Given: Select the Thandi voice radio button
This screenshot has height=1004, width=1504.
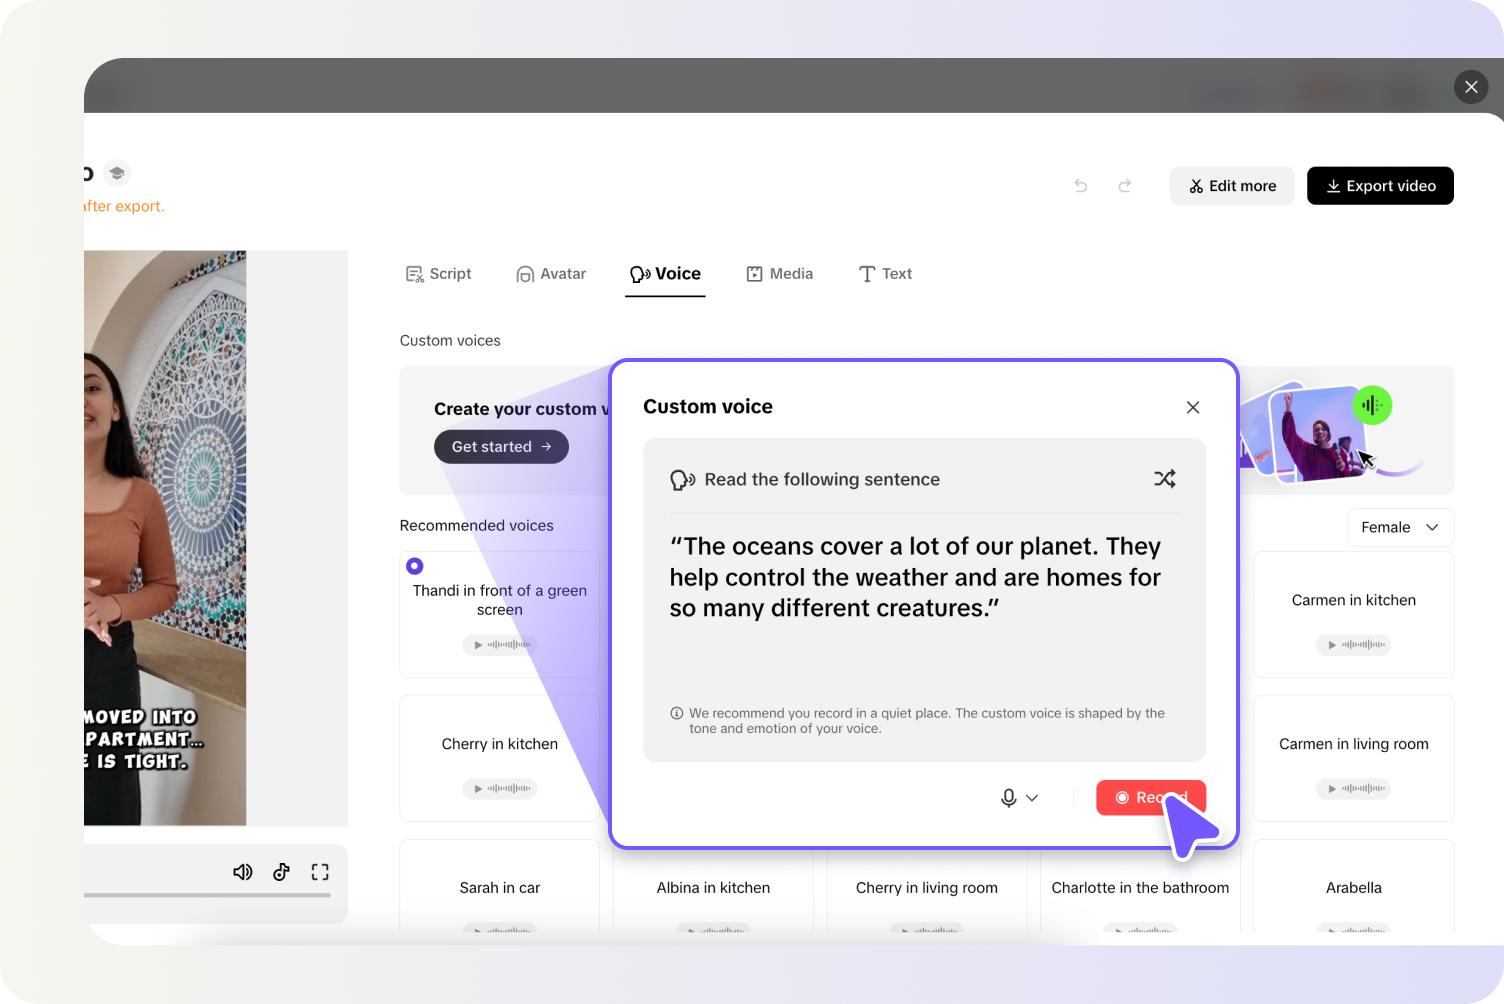Looking at the screenshot, I should click(x=414, y=566).
